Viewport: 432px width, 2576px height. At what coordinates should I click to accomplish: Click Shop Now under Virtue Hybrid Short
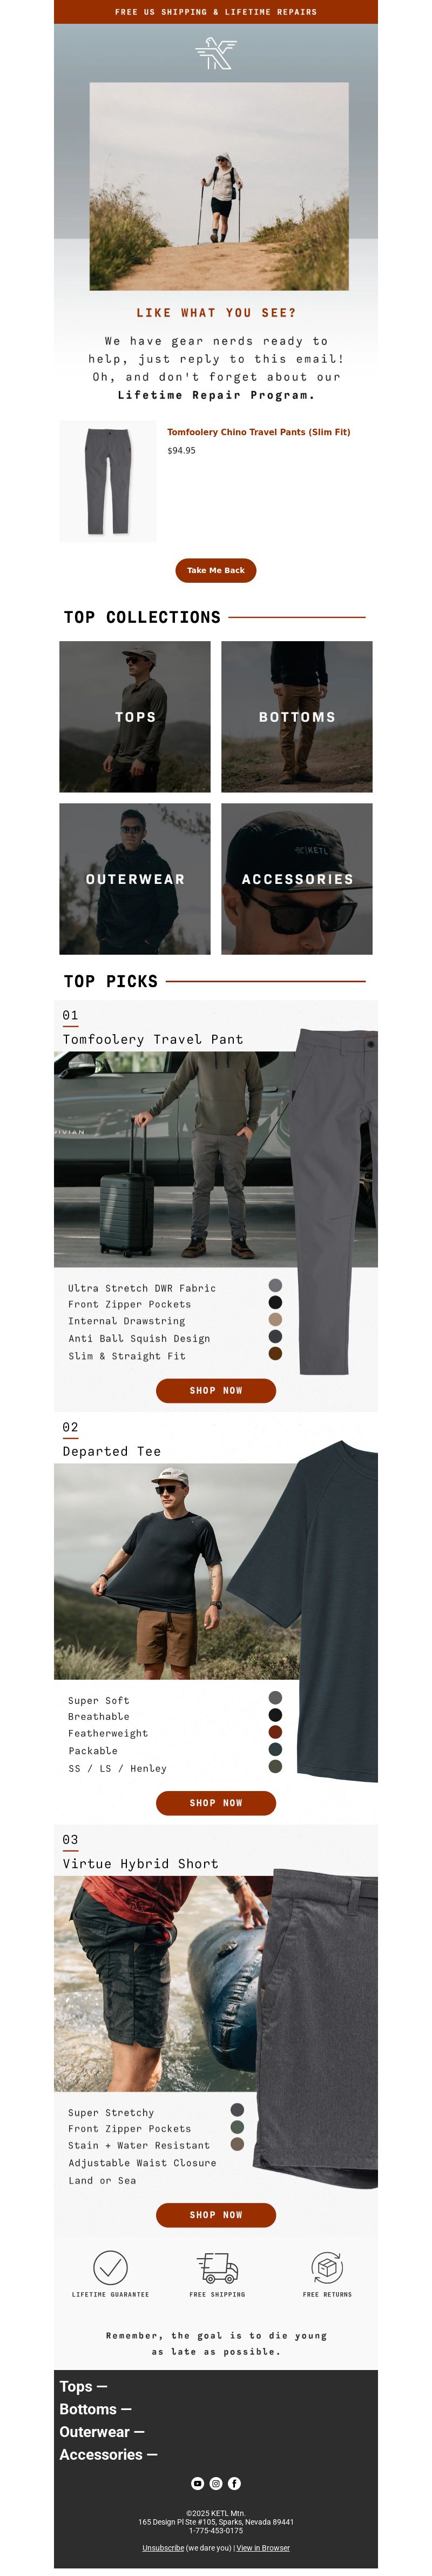coord(216,2215)
